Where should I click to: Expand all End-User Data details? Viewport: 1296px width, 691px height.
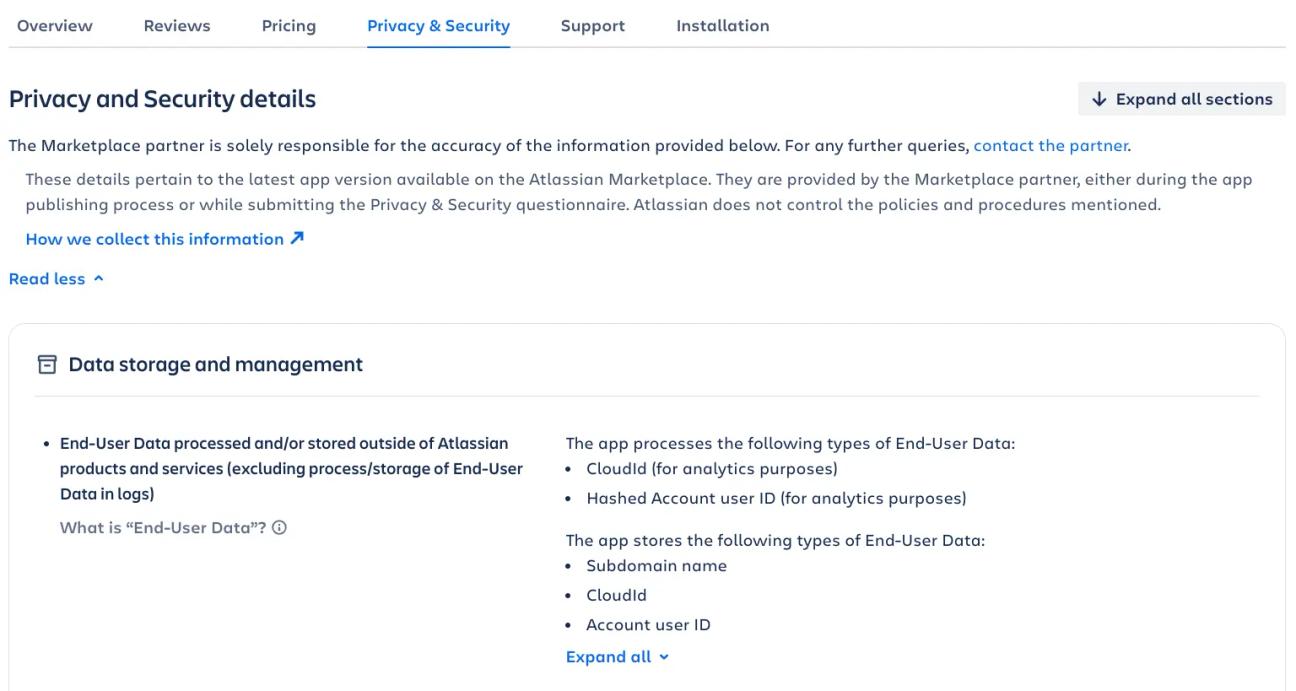(x=612, y=656)
